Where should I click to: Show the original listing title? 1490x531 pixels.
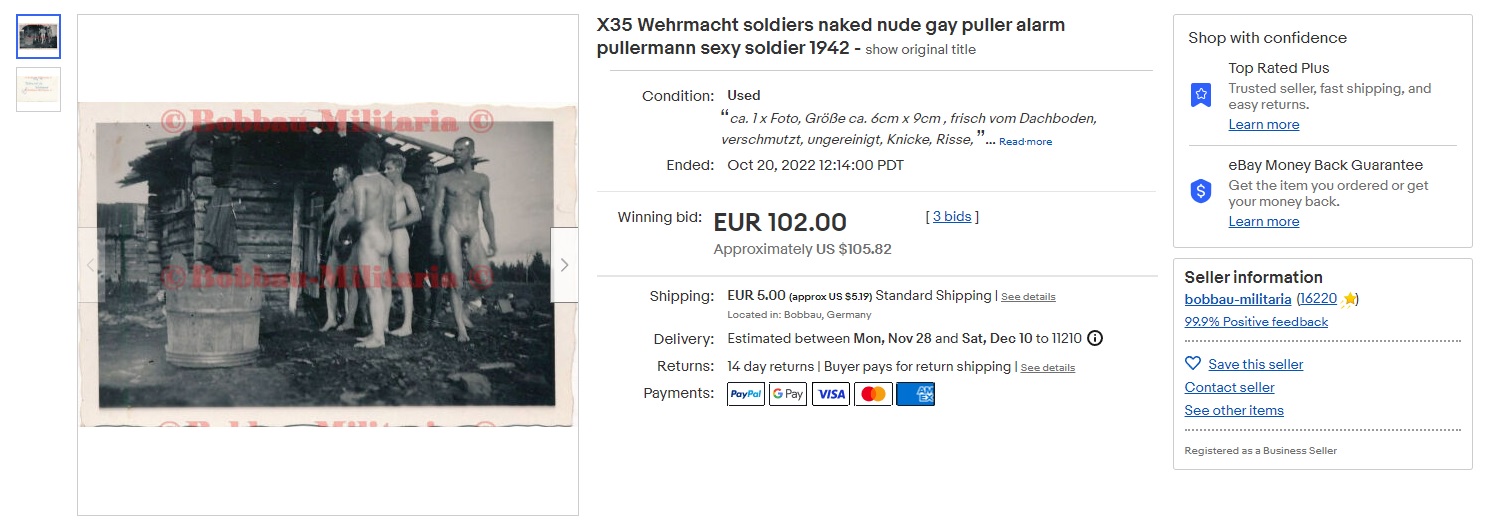coord(920,50)
